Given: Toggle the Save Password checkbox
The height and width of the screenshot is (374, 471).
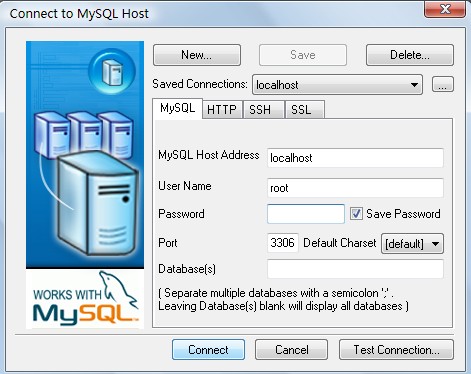Looking at the screenshot, I should pos(356,214).
